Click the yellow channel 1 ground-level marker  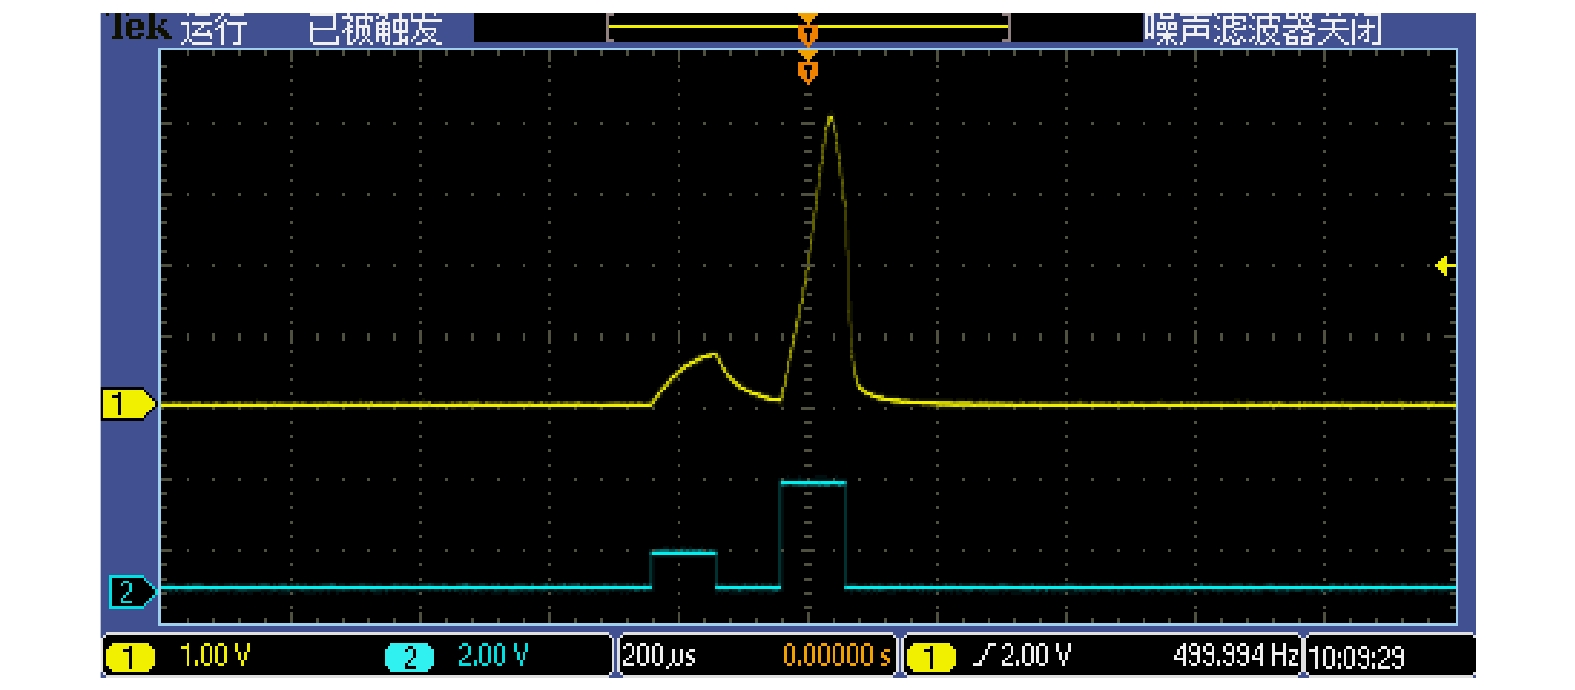click(x=128, y=405)
